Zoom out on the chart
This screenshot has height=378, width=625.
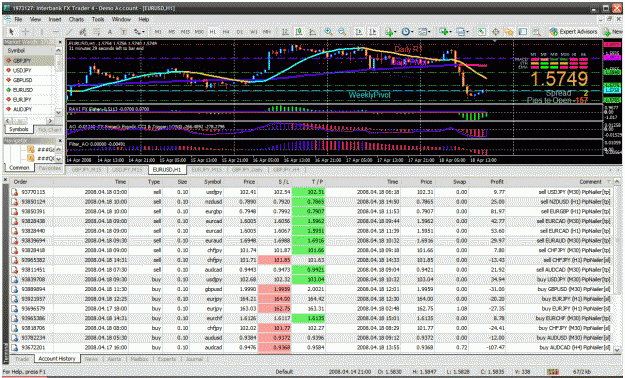tap(342, 32)
